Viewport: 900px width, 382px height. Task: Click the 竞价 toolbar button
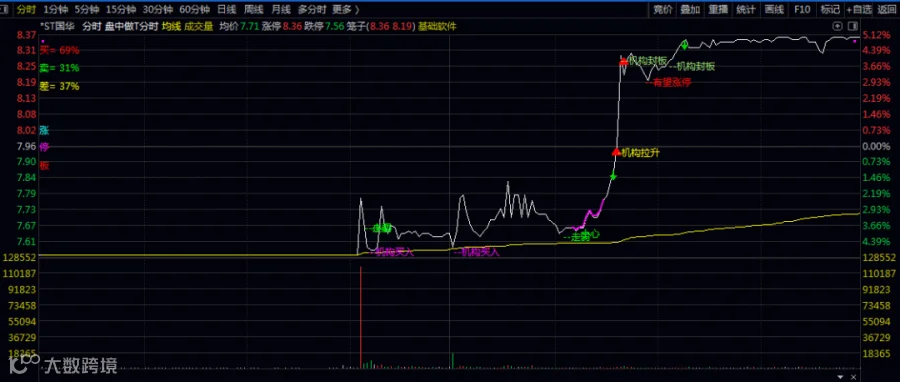point(663,9)
